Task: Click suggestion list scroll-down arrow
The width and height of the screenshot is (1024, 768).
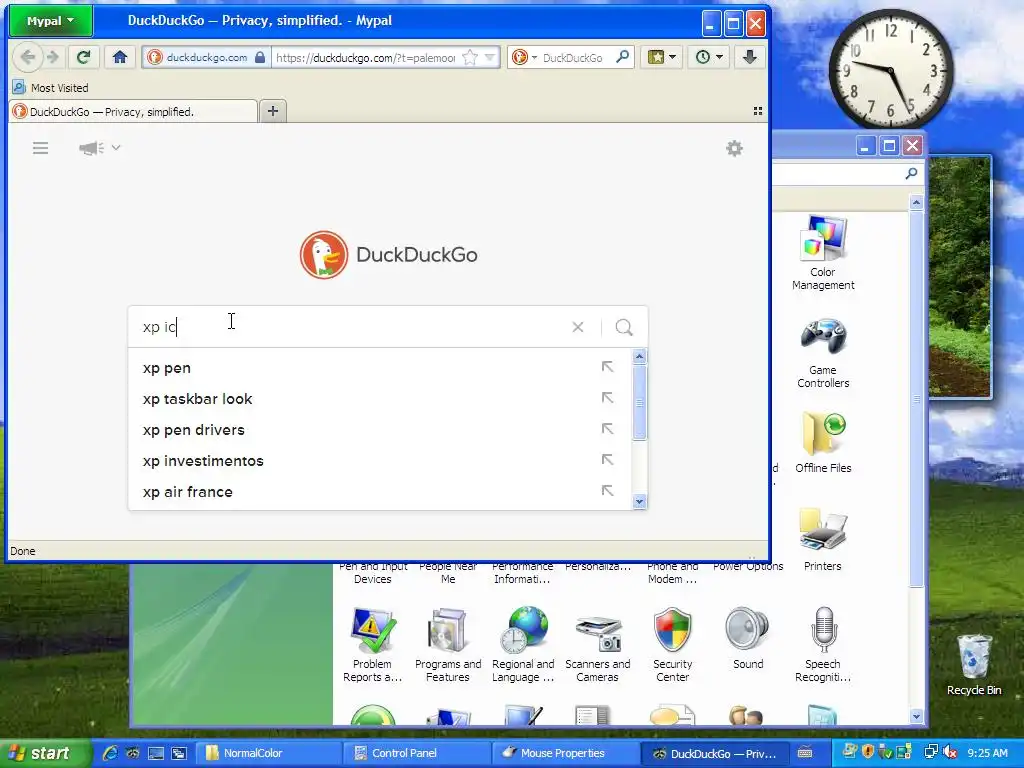Action: [x=639, y=502]
